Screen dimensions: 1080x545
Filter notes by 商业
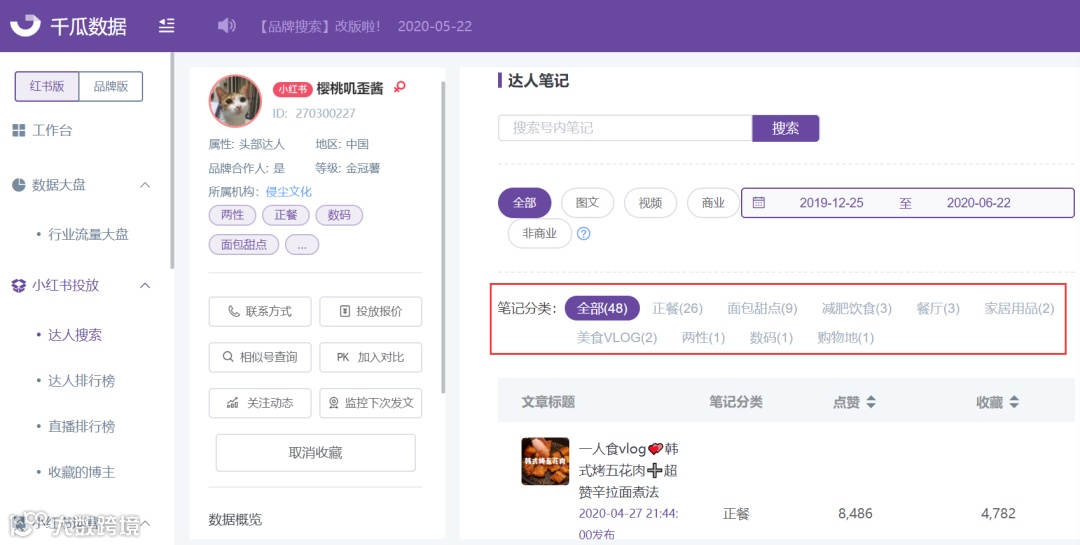713,203
